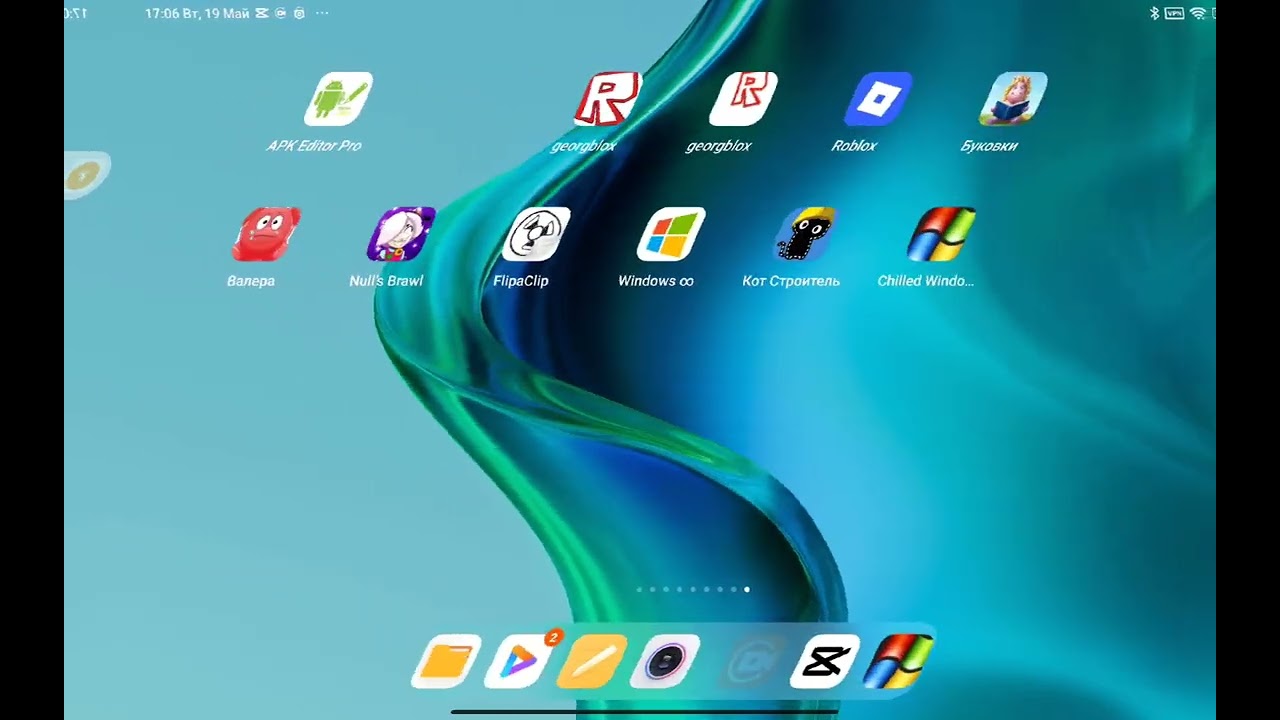Launch Кот Строитель app
The height and width of the screenshot is (720, 1280).
[x=806, y=234]
